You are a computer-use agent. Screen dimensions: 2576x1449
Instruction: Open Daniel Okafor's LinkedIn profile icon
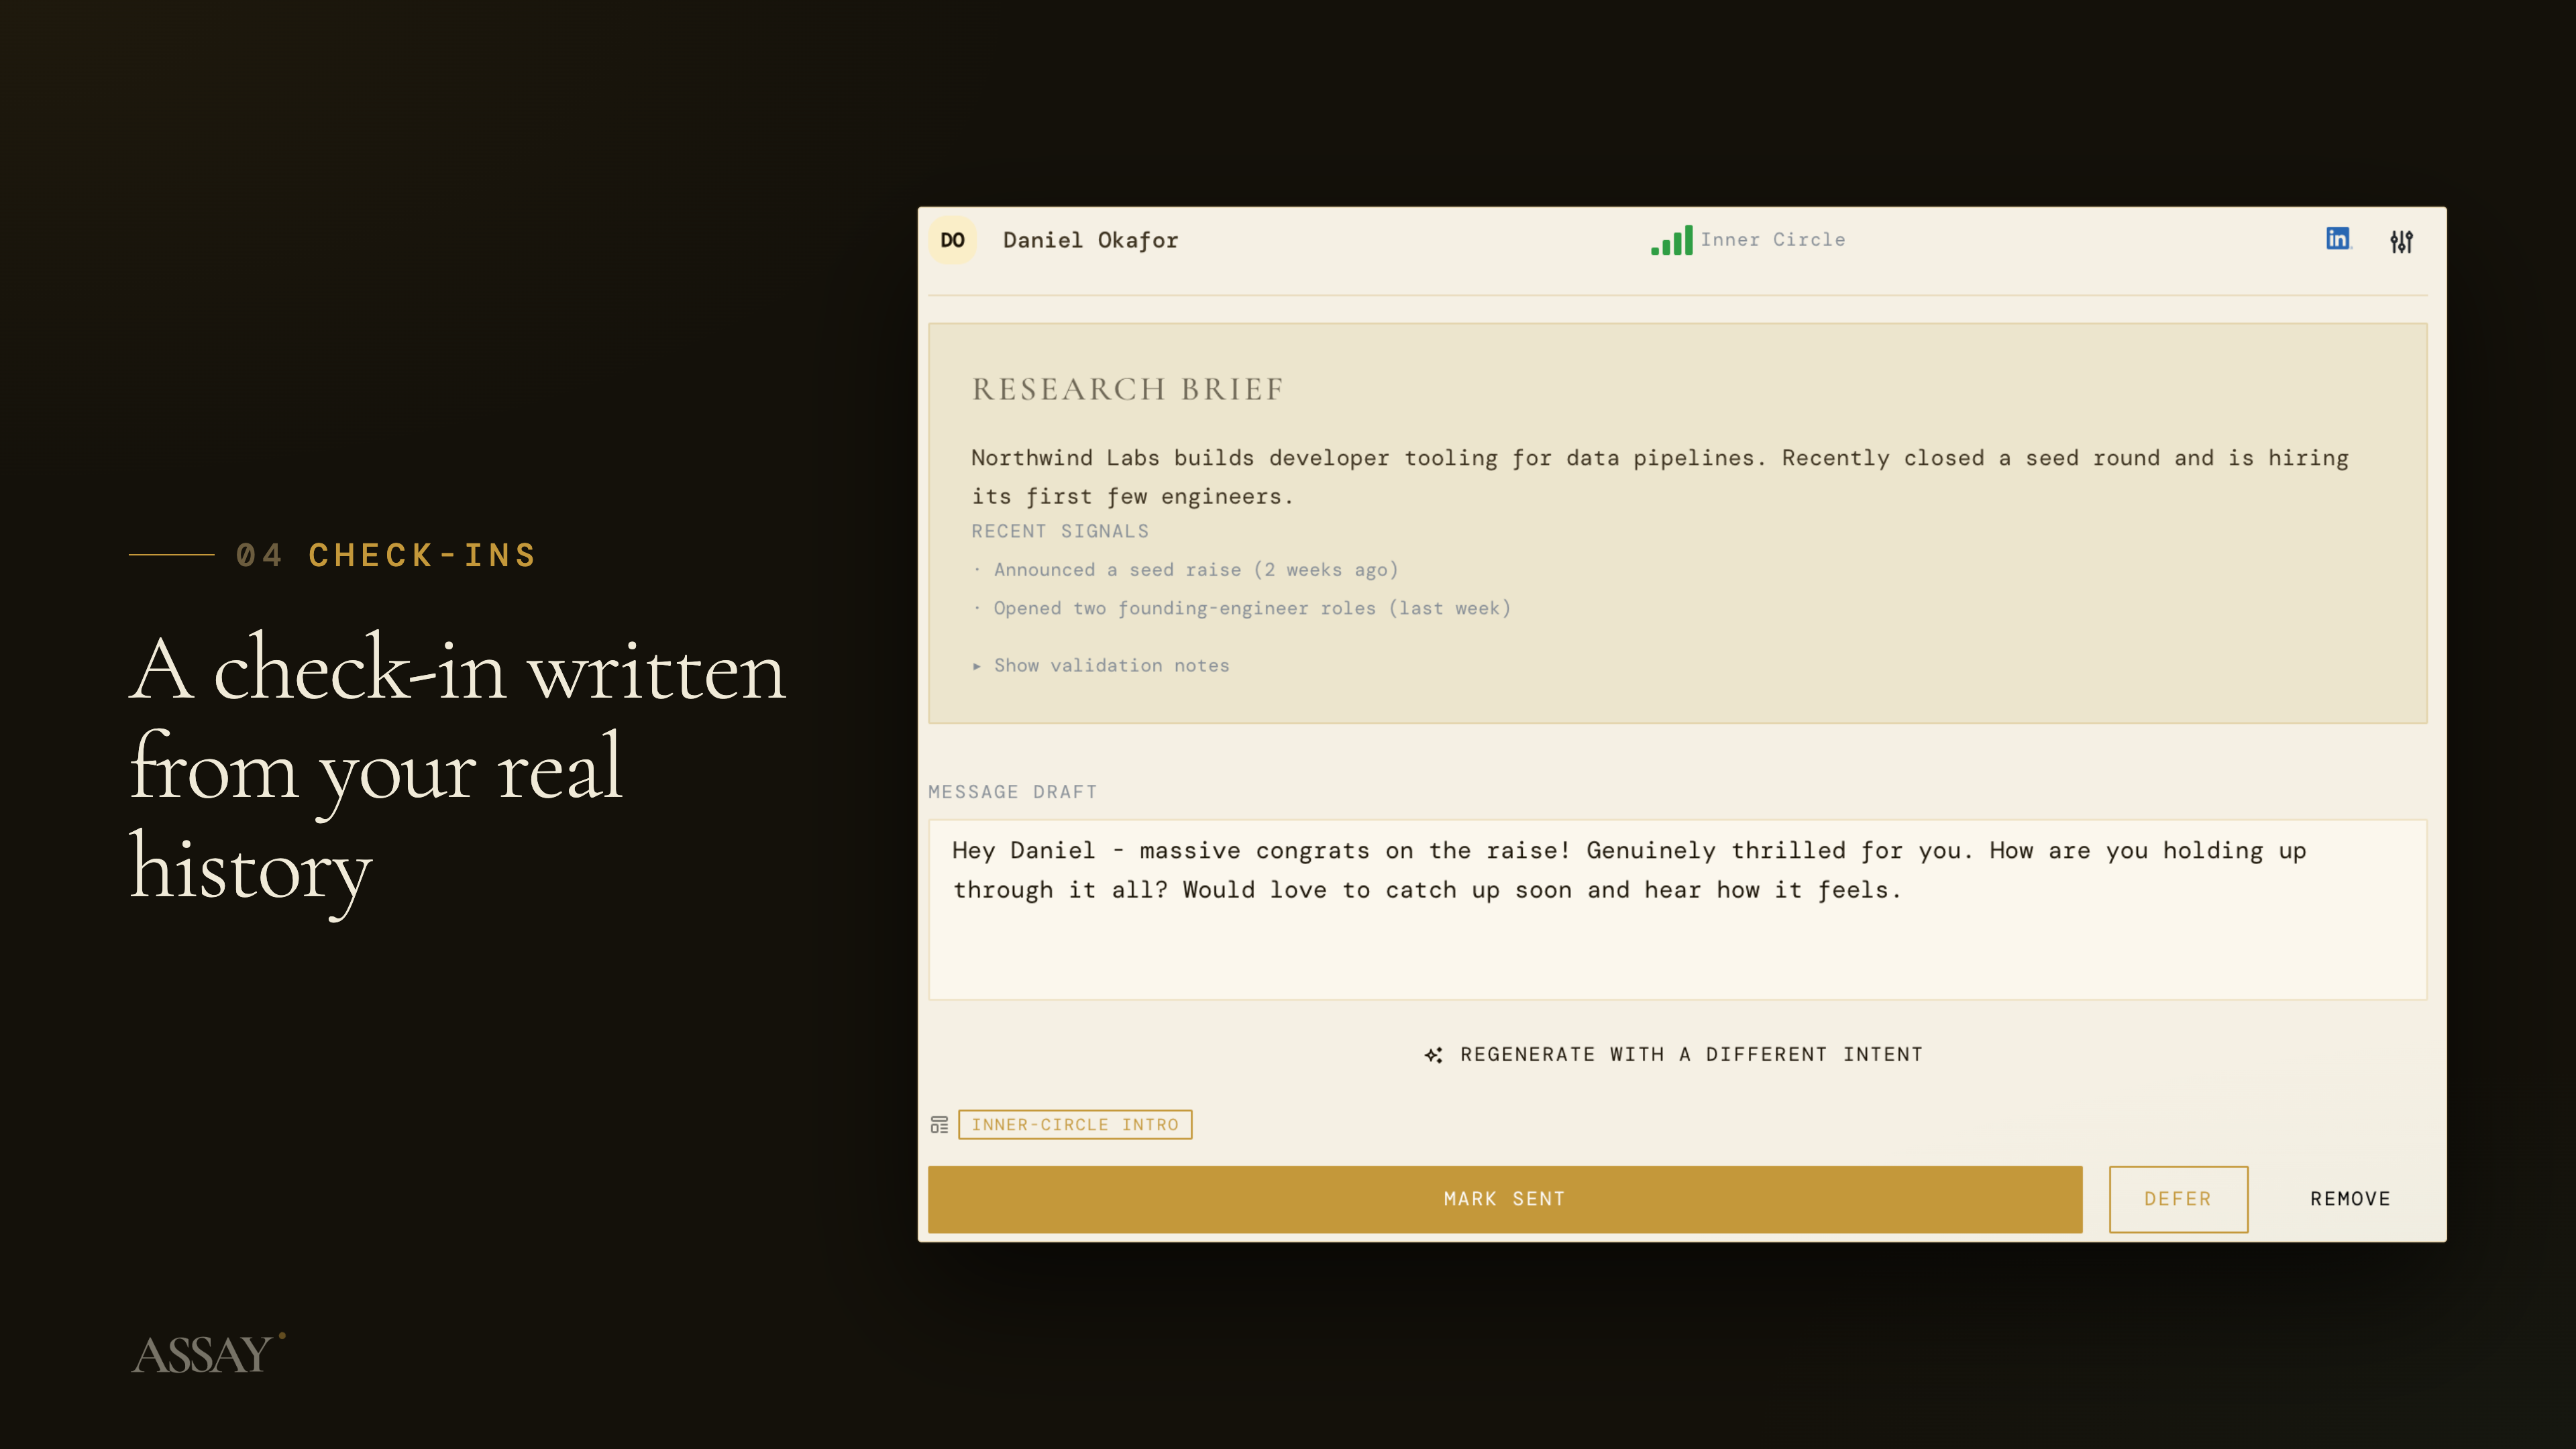(2337, 239)
